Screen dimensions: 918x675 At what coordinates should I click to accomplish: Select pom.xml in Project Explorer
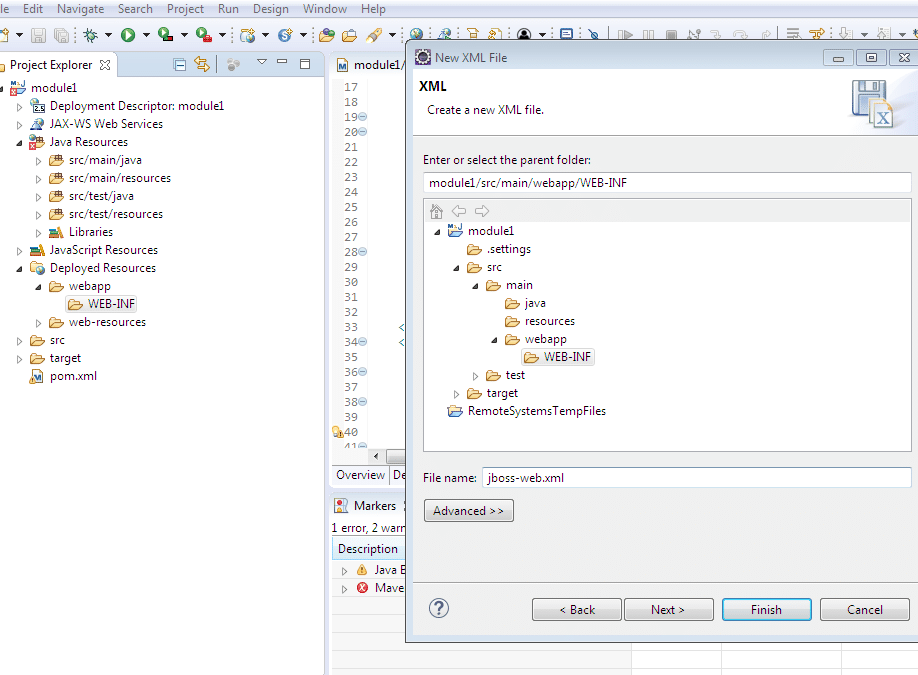73,376
